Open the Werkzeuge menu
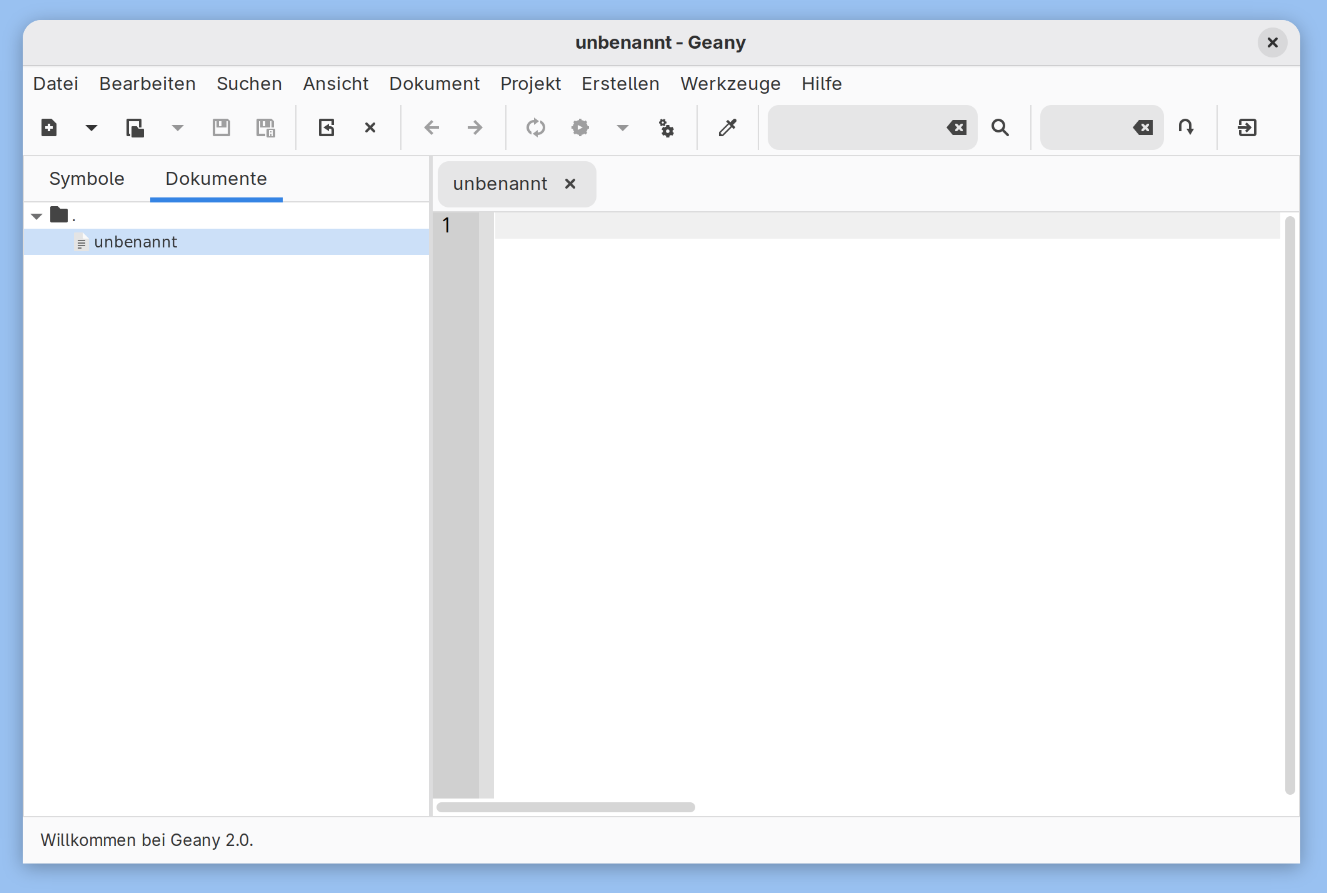Screen dimensions: 1327x893 tap(731, 84)
